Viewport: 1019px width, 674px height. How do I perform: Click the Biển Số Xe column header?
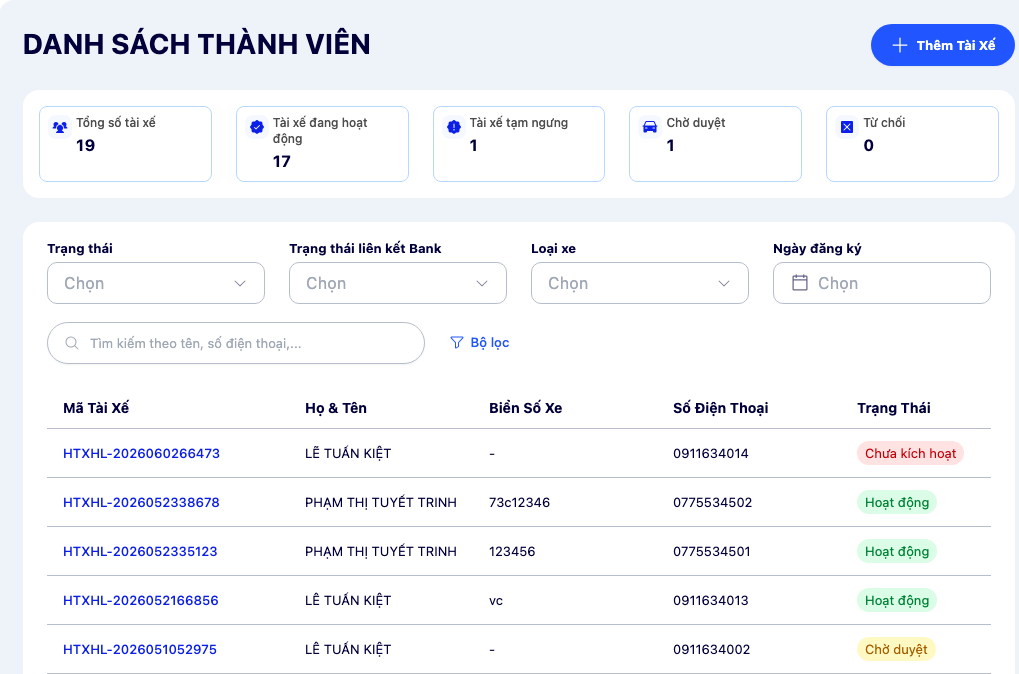526,408
